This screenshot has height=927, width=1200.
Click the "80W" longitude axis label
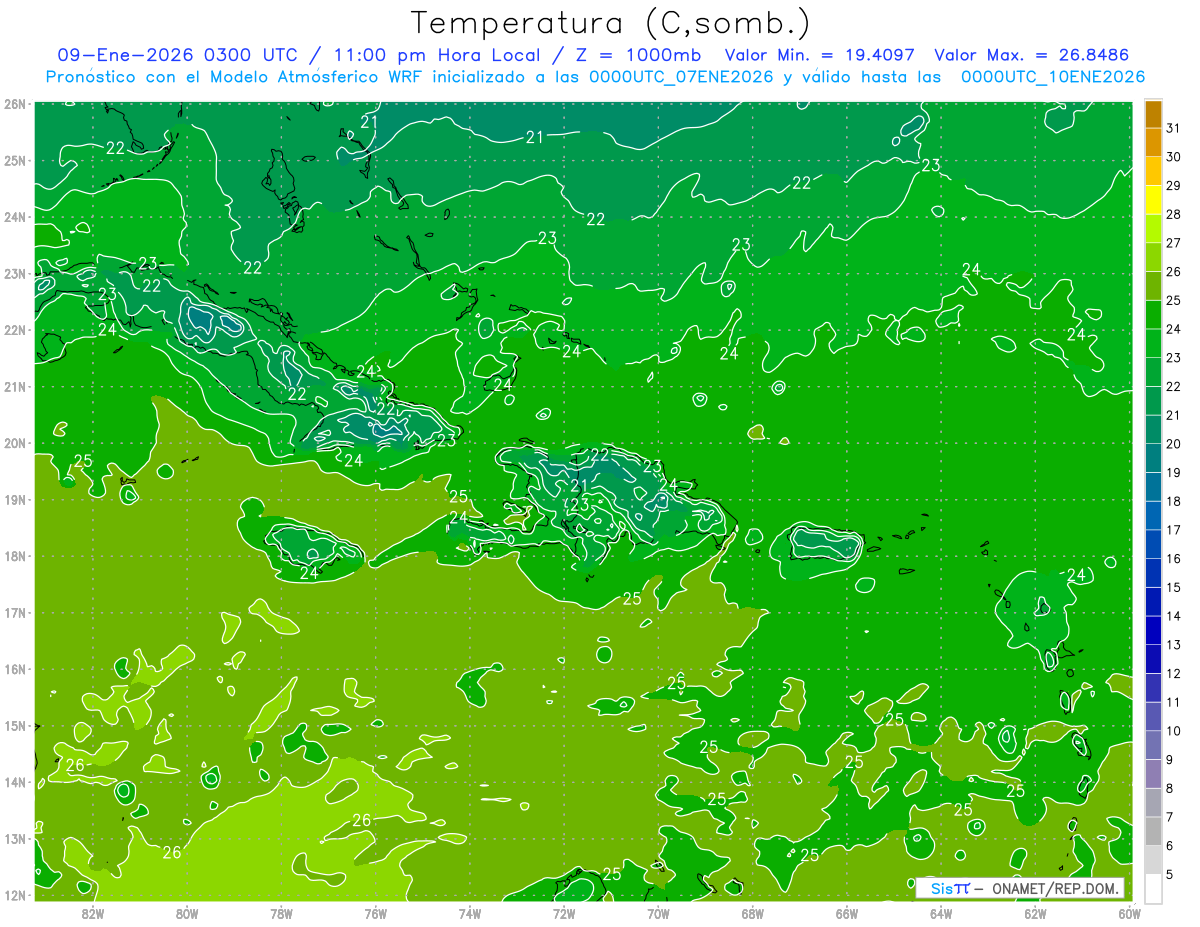pos(187,913)
